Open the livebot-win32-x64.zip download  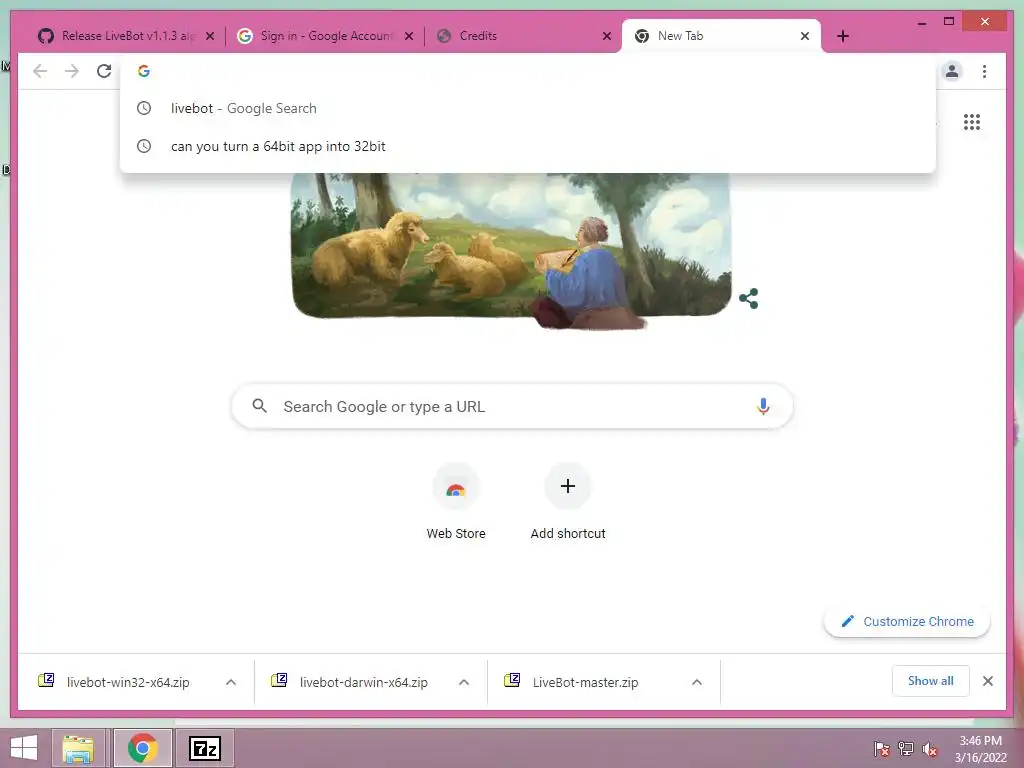(x=127, y=682)
